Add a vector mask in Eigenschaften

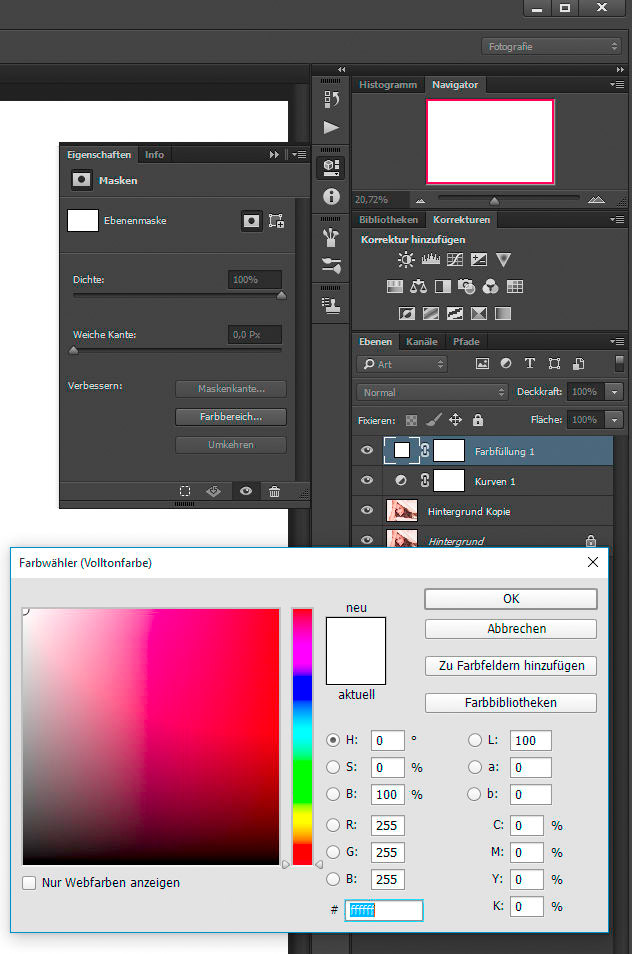276,221
